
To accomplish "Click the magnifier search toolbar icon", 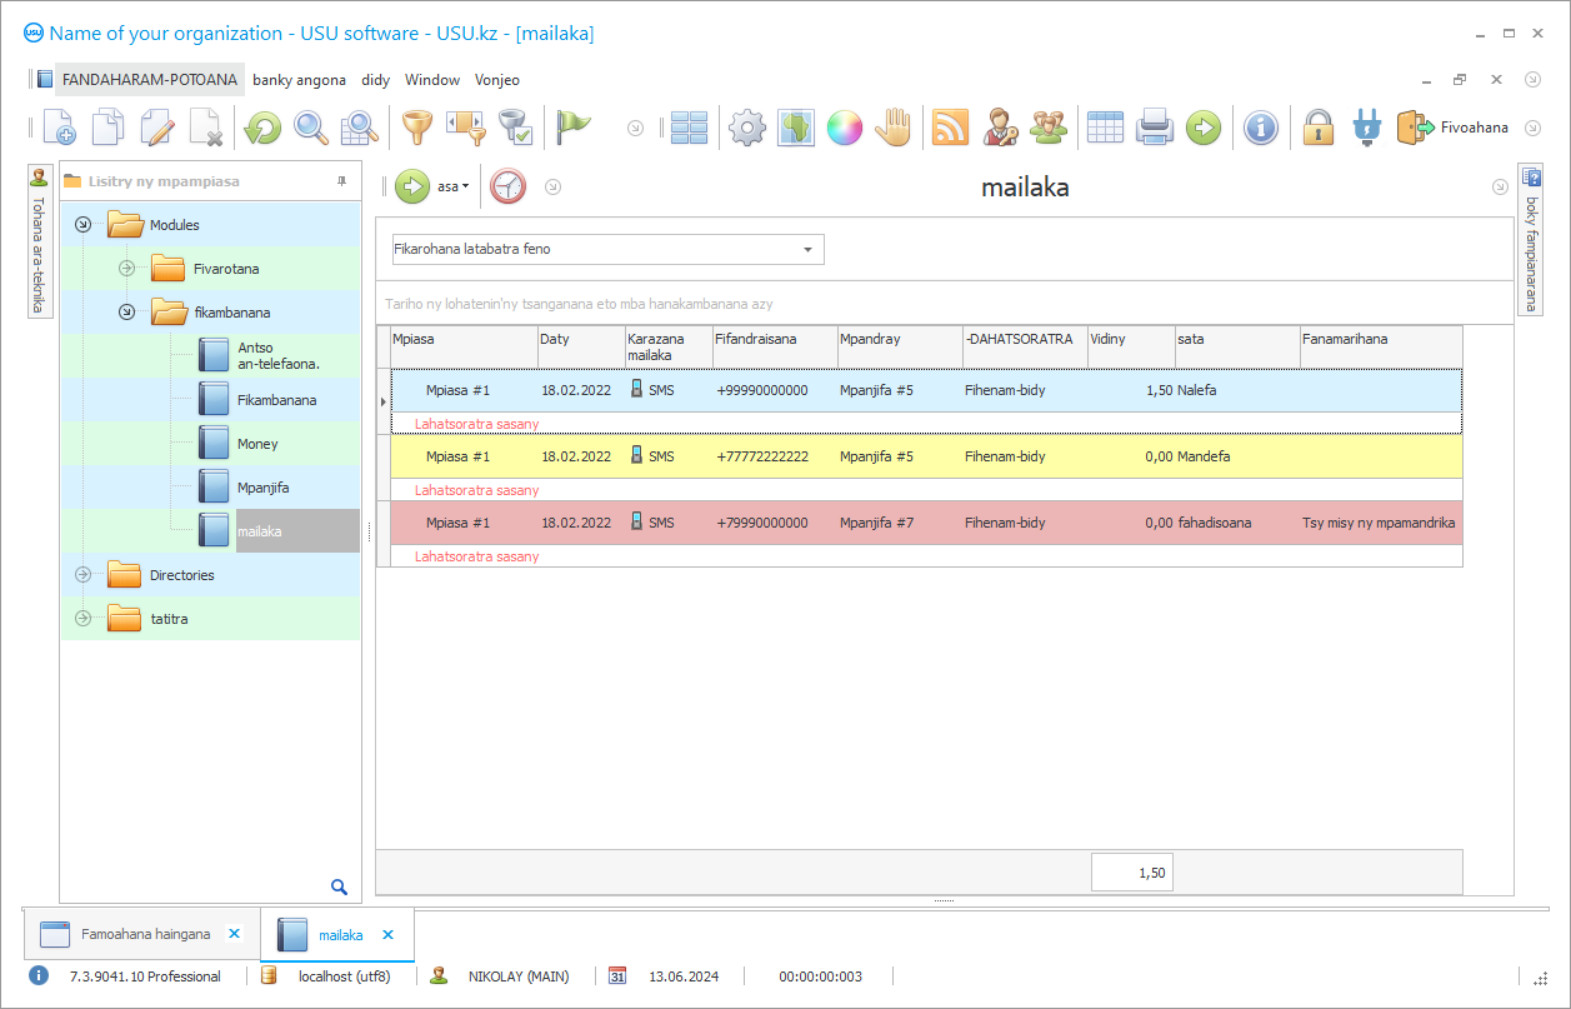I will 311,128.
